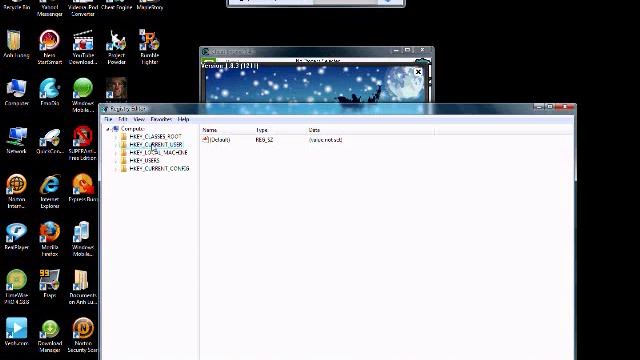
Task: Close the Registry Editor window
Action: 565,107
